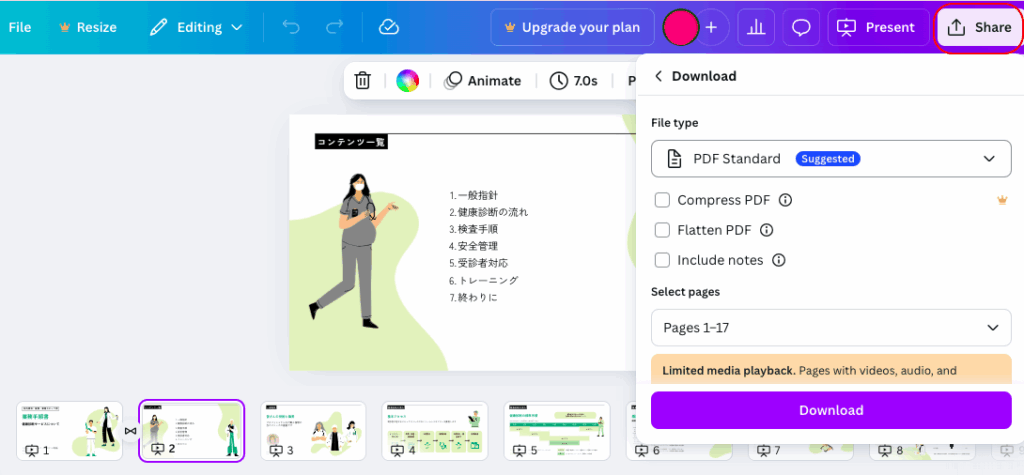Toggle the Include notes checkbox
The width and height of the screenshot is (1024, 475).
coord(662,260)
